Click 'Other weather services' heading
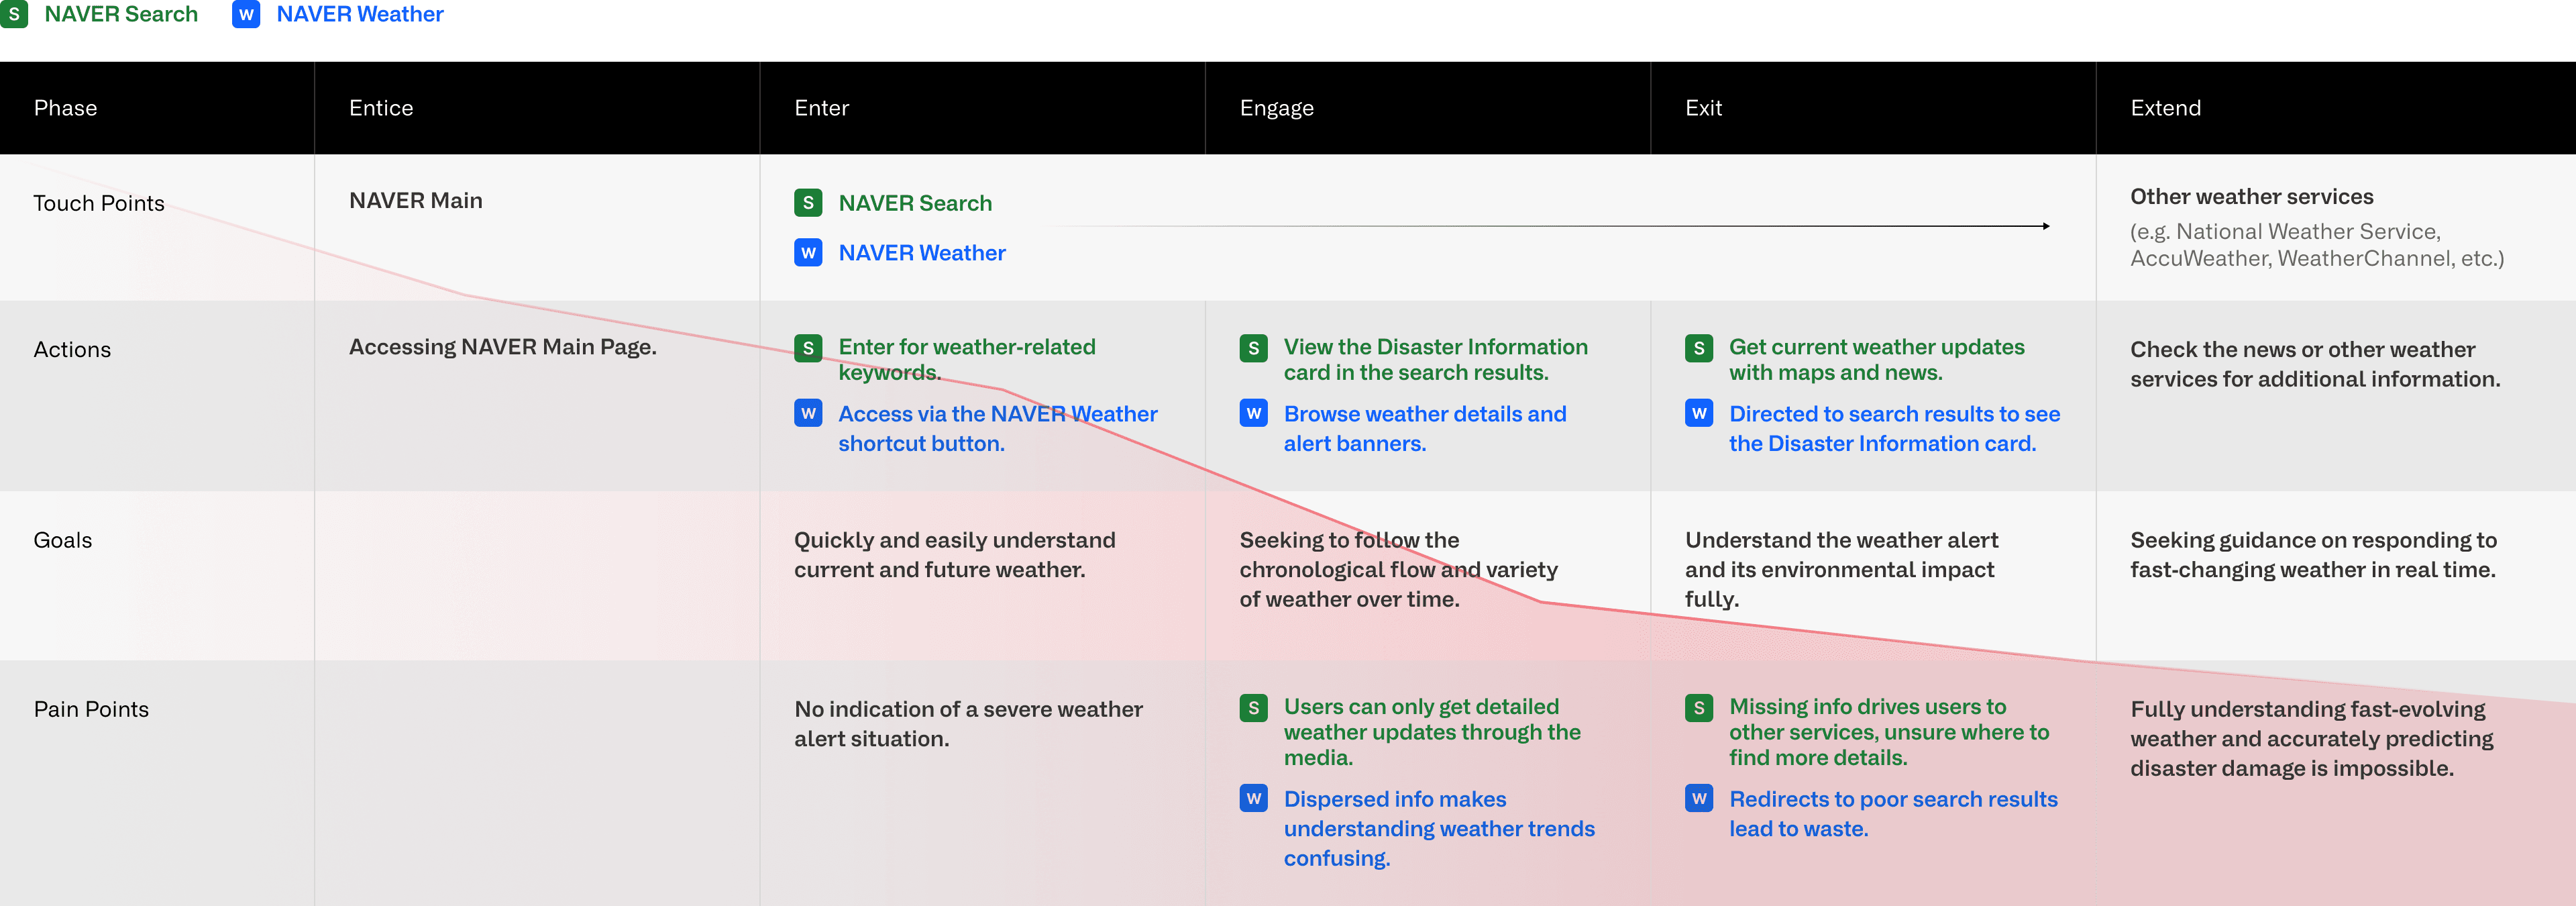 point(2251,197)
